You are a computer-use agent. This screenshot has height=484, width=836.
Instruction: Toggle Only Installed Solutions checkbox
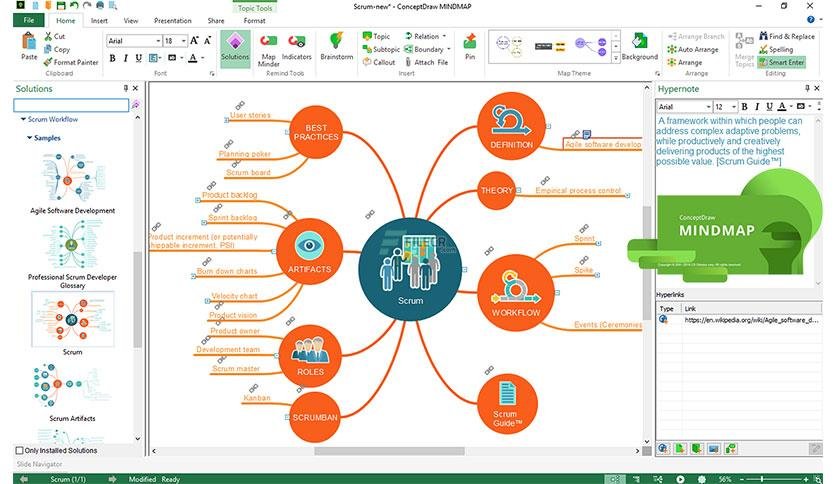coord(20,450)
